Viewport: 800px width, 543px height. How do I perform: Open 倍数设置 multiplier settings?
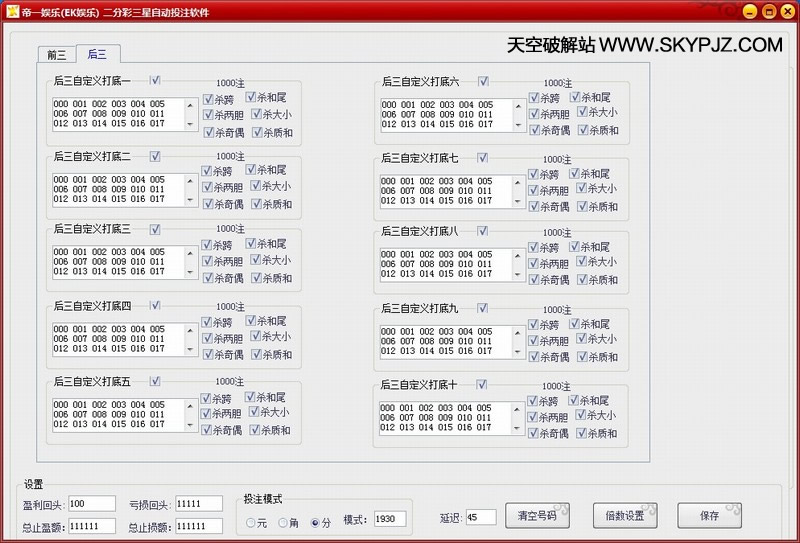[625, 517]
